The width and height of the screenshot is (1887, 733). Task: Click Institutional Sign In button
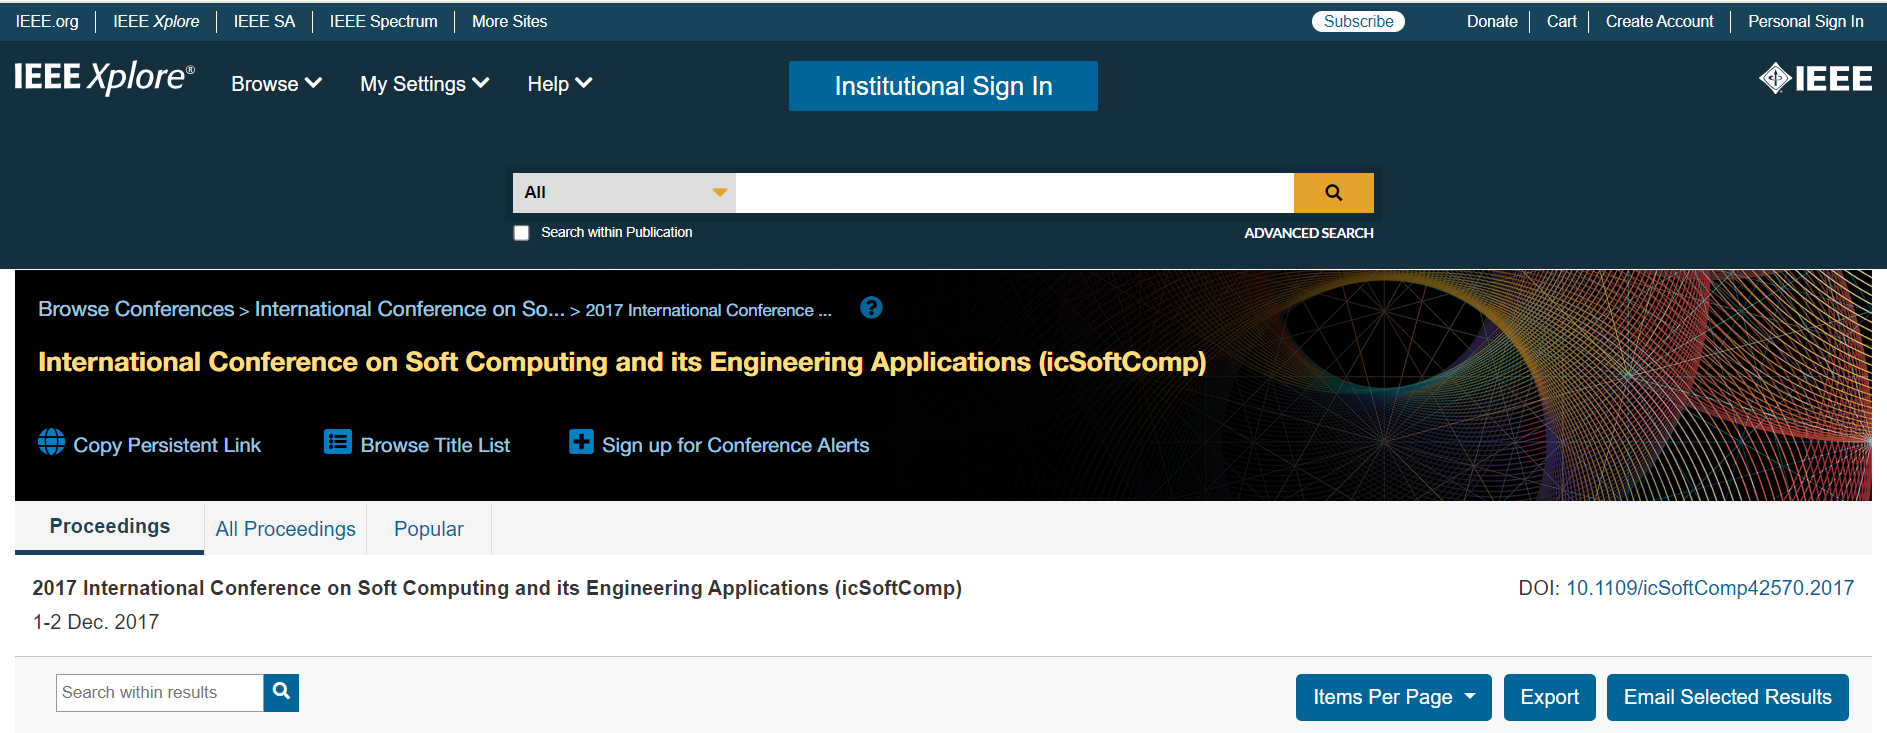(x=943, y=86)
